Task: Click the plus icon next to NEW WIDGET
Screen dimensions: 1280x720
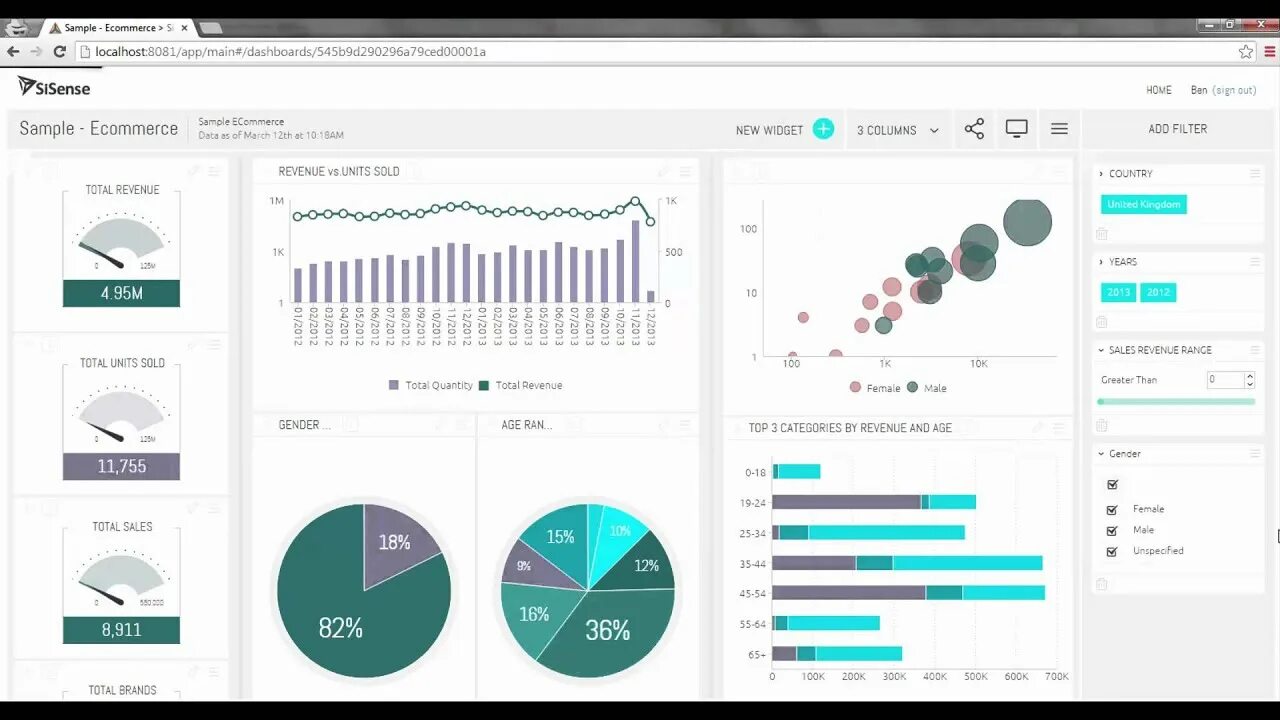Action: tap(823, 128)
